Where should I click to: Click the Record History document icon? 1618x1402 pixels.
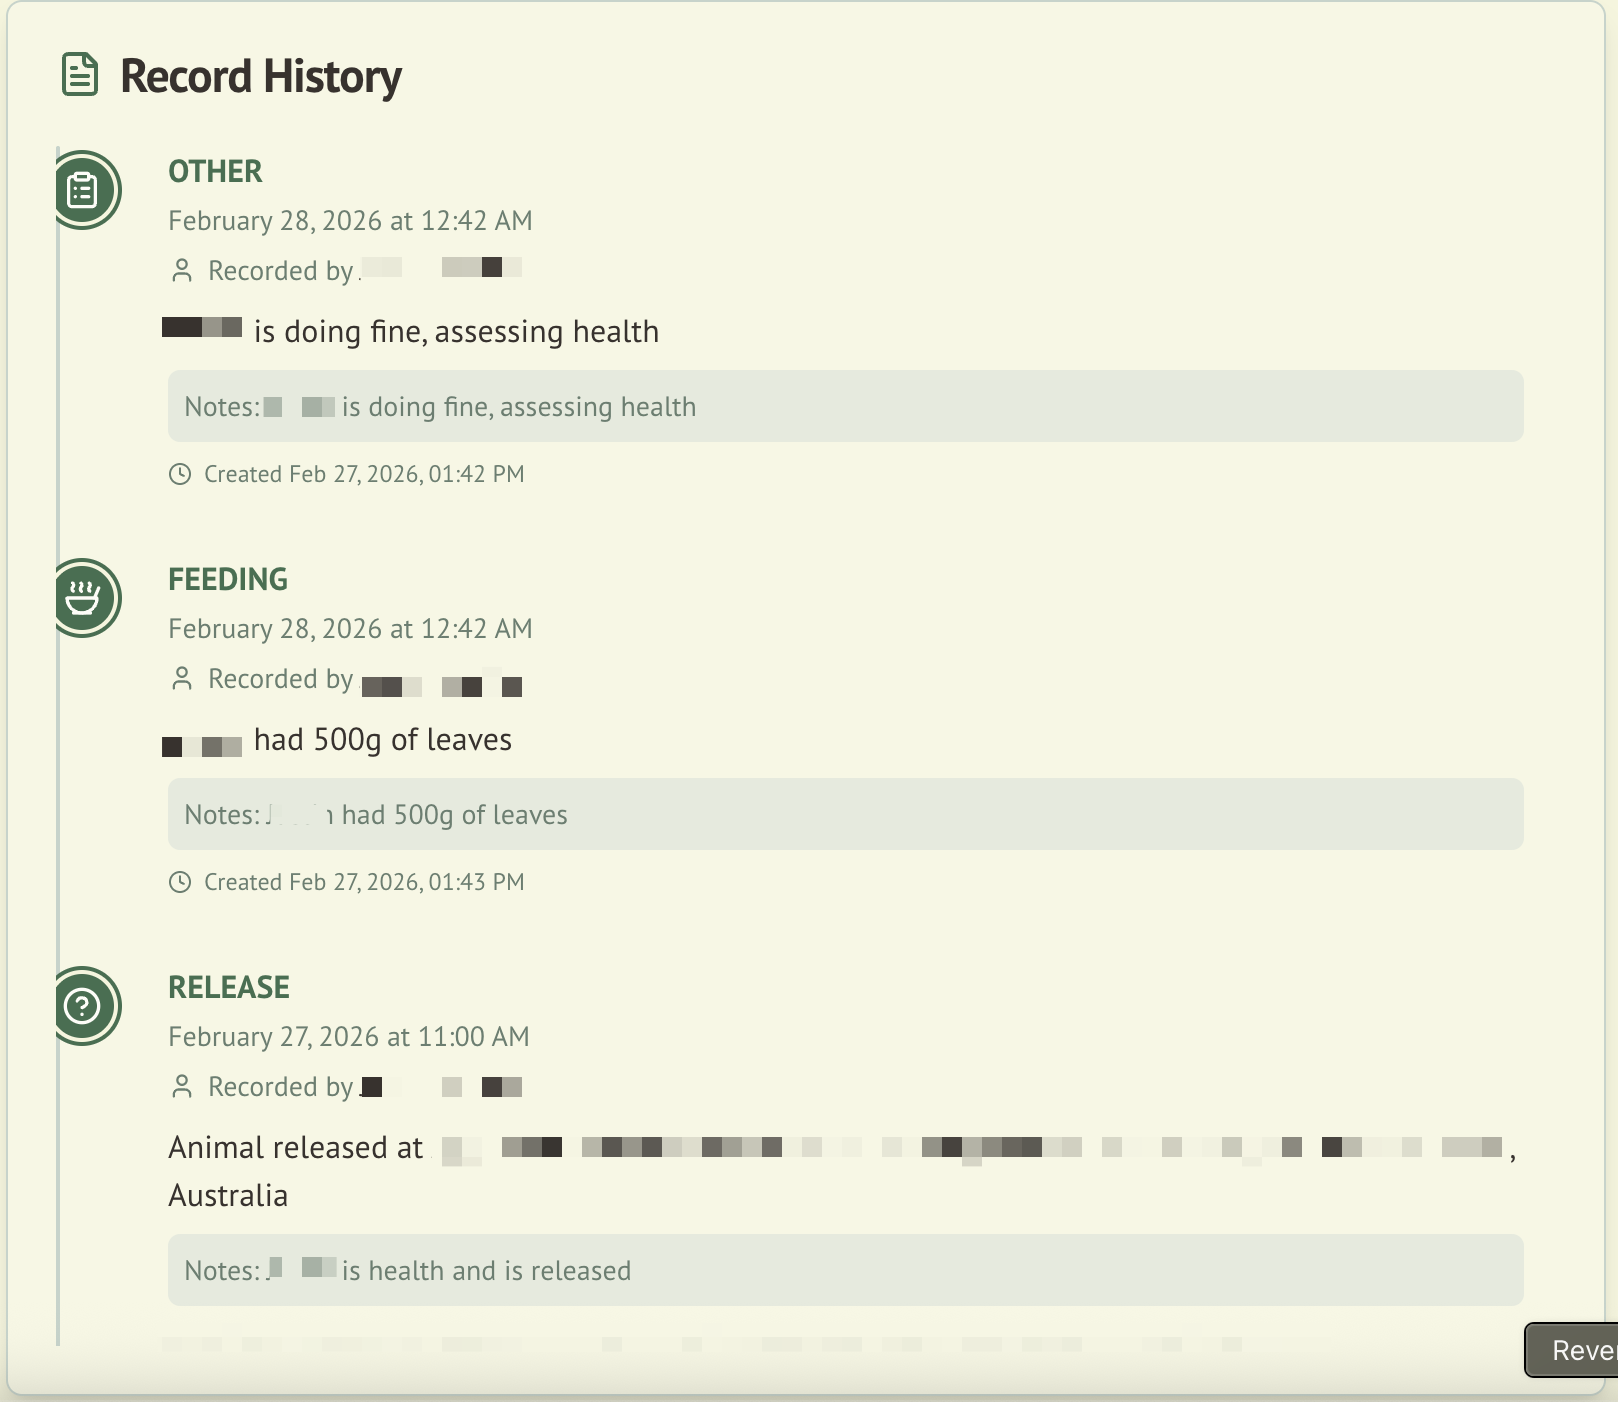coord(80,75)
